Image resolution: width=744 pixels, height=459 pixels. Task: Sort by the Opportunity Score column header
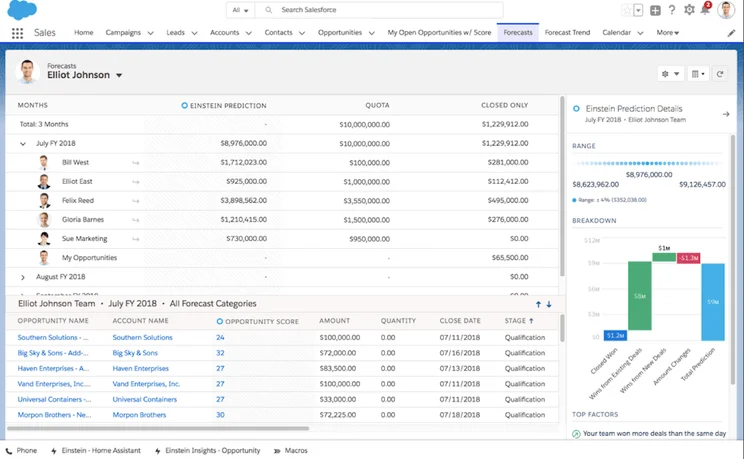pos(258,321)
